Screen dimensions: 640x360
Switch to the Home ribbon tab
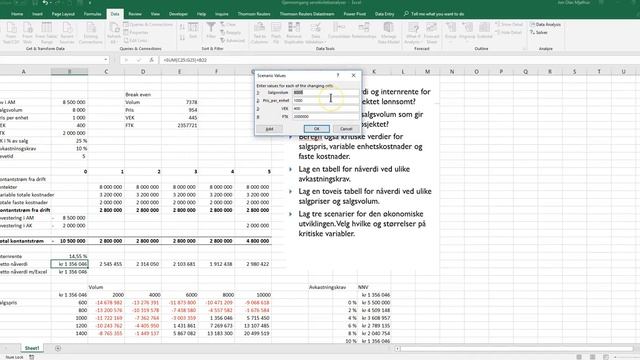coord(17,14)
